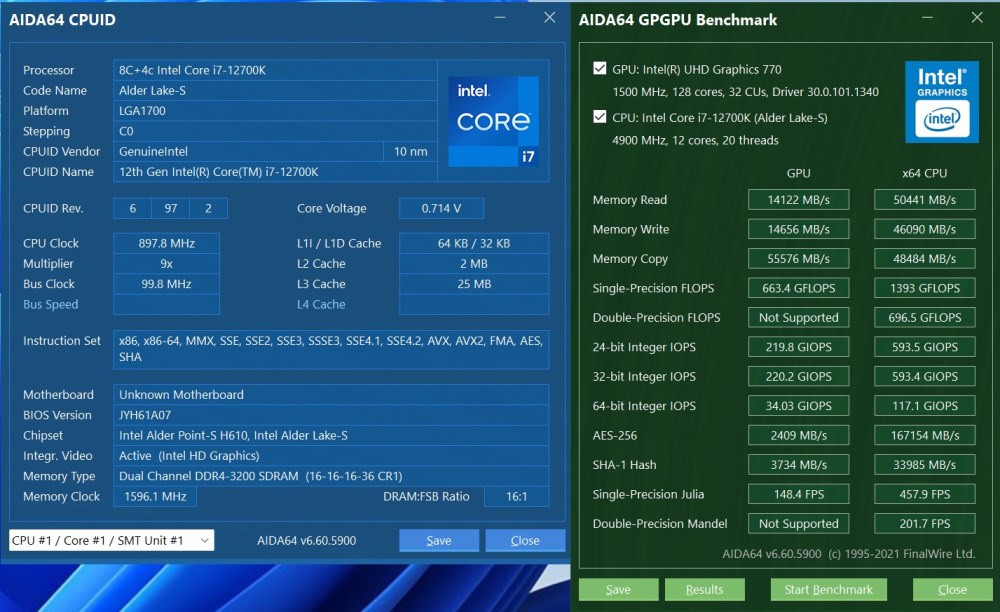Click CPU Double-Precision result 696.5 GFLOPS
The height and width of the screenshot is (612, 1000).
[x=925, y=317]
